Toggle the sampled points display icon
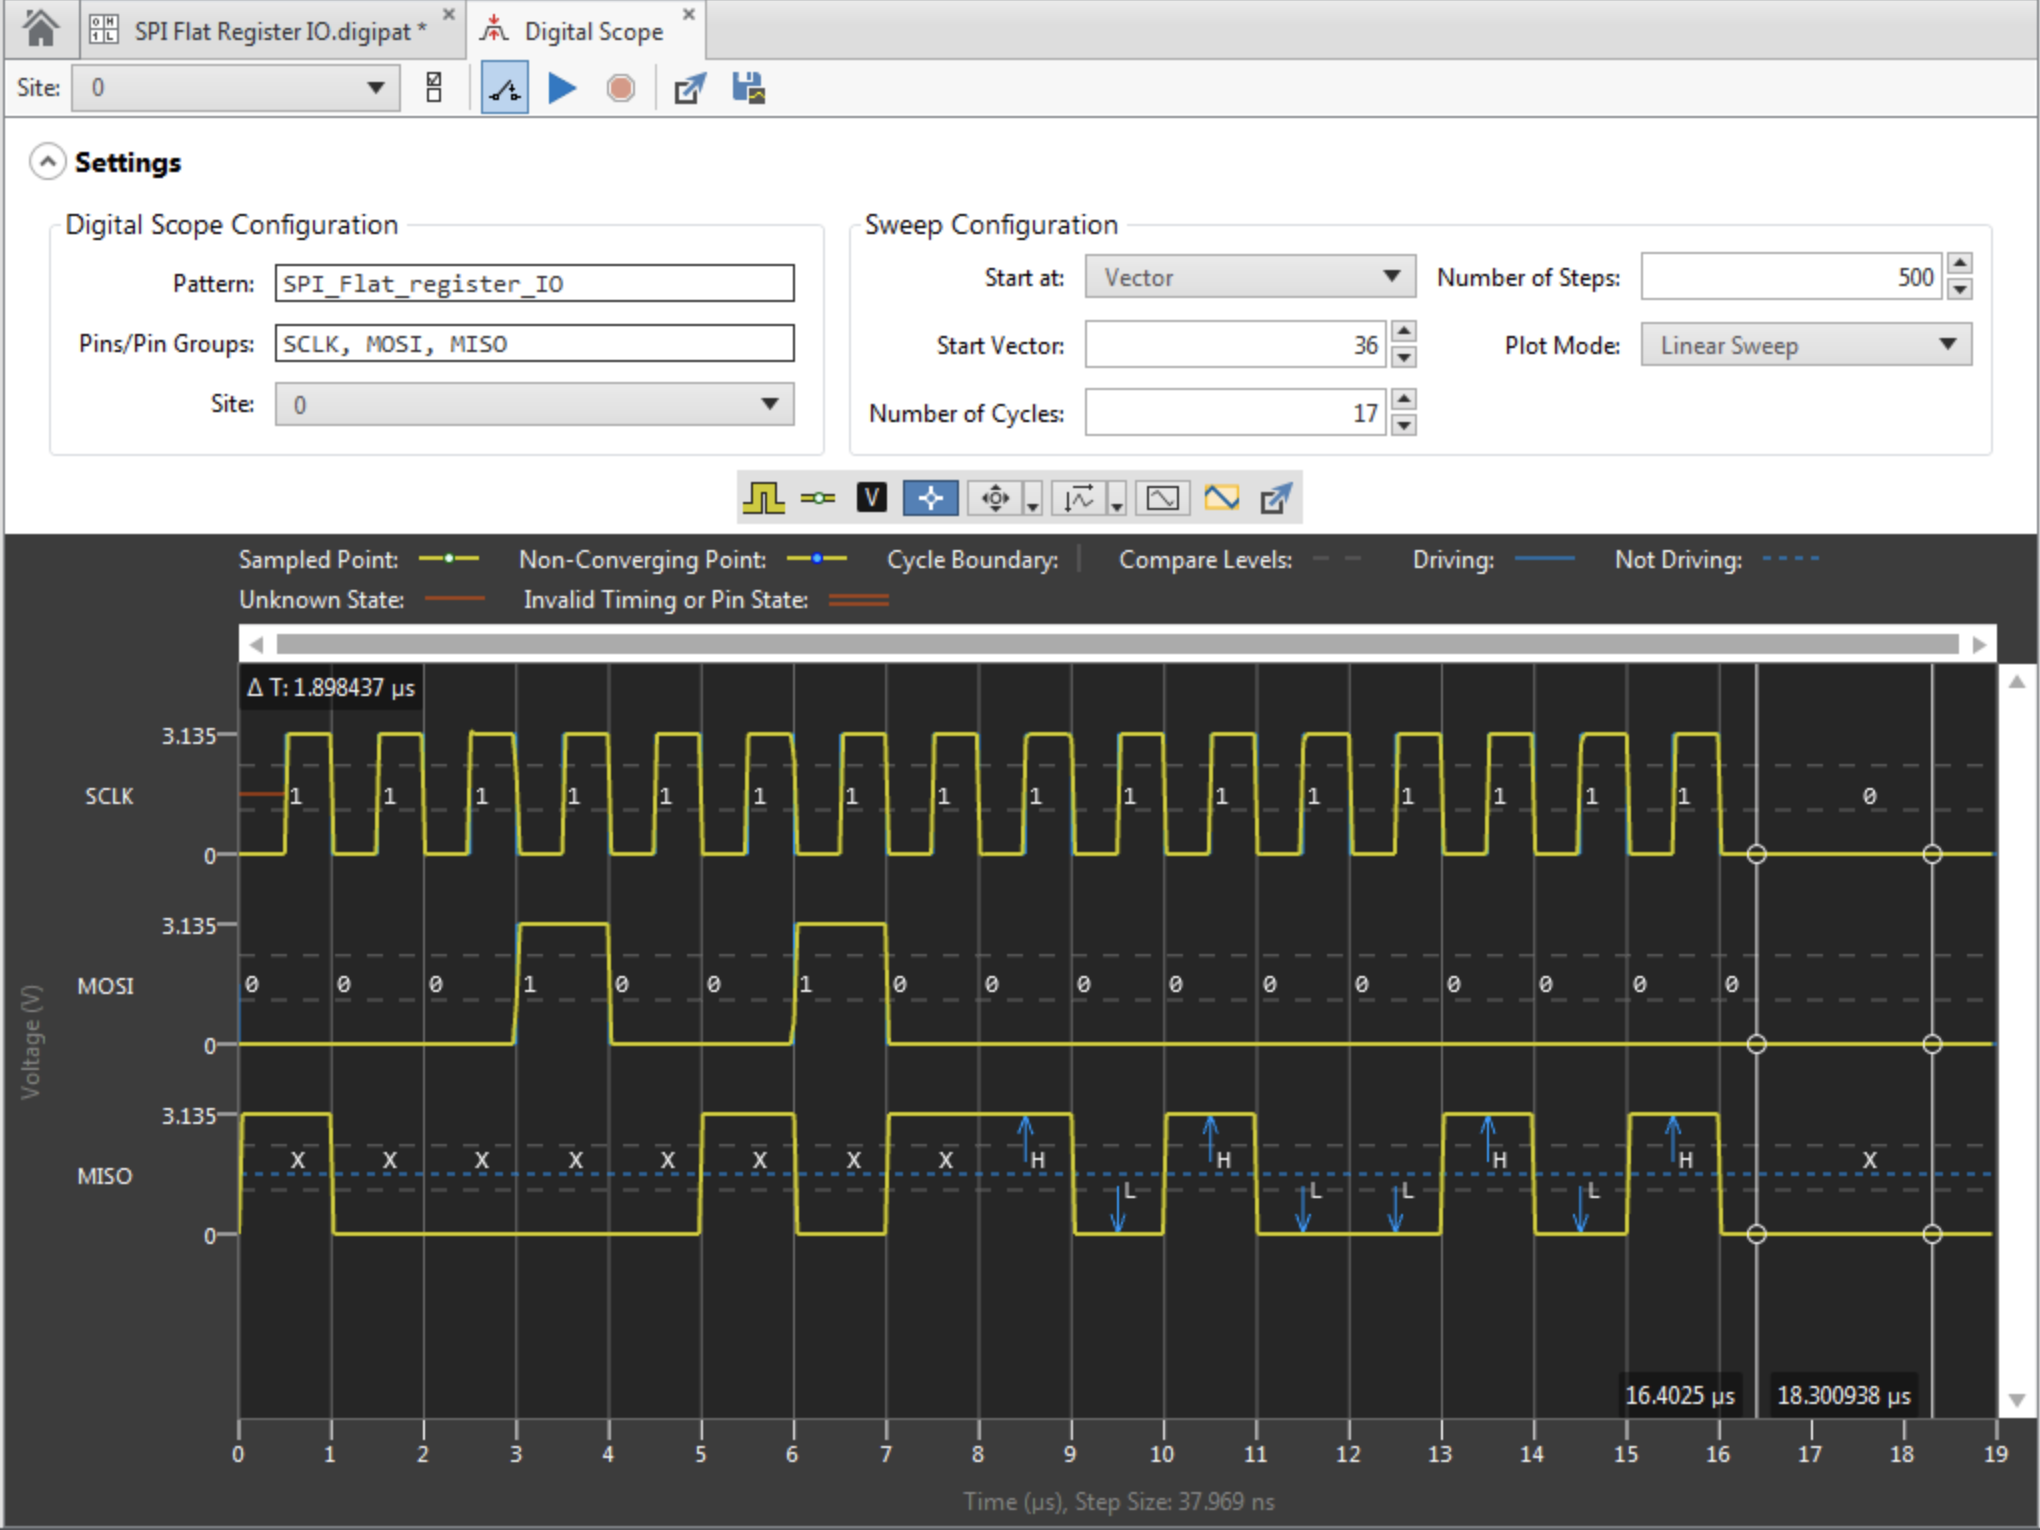This screenshot has width=2040, height=1530. [818, 498]
